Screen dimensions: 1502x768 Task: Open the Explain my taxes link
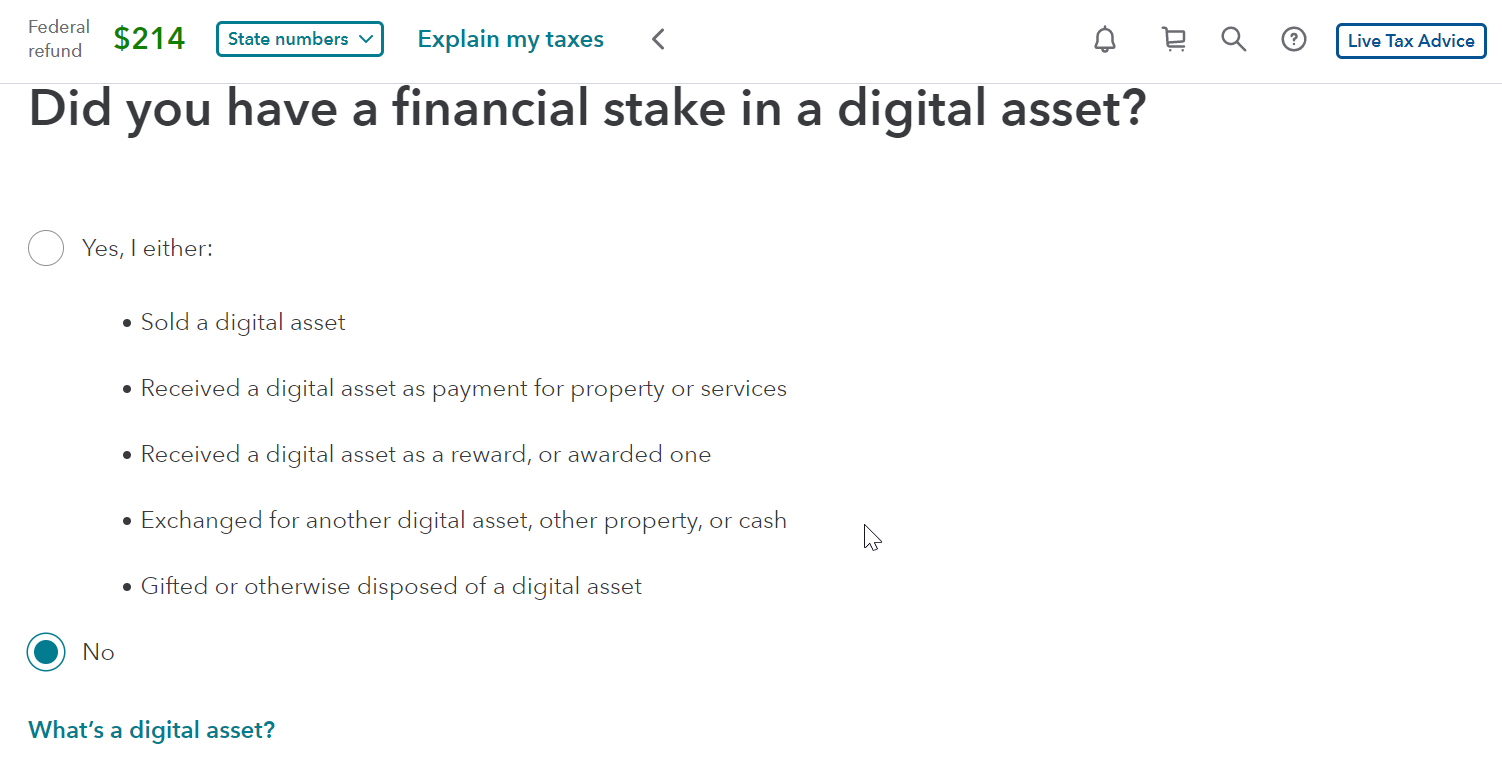[511, 39]
